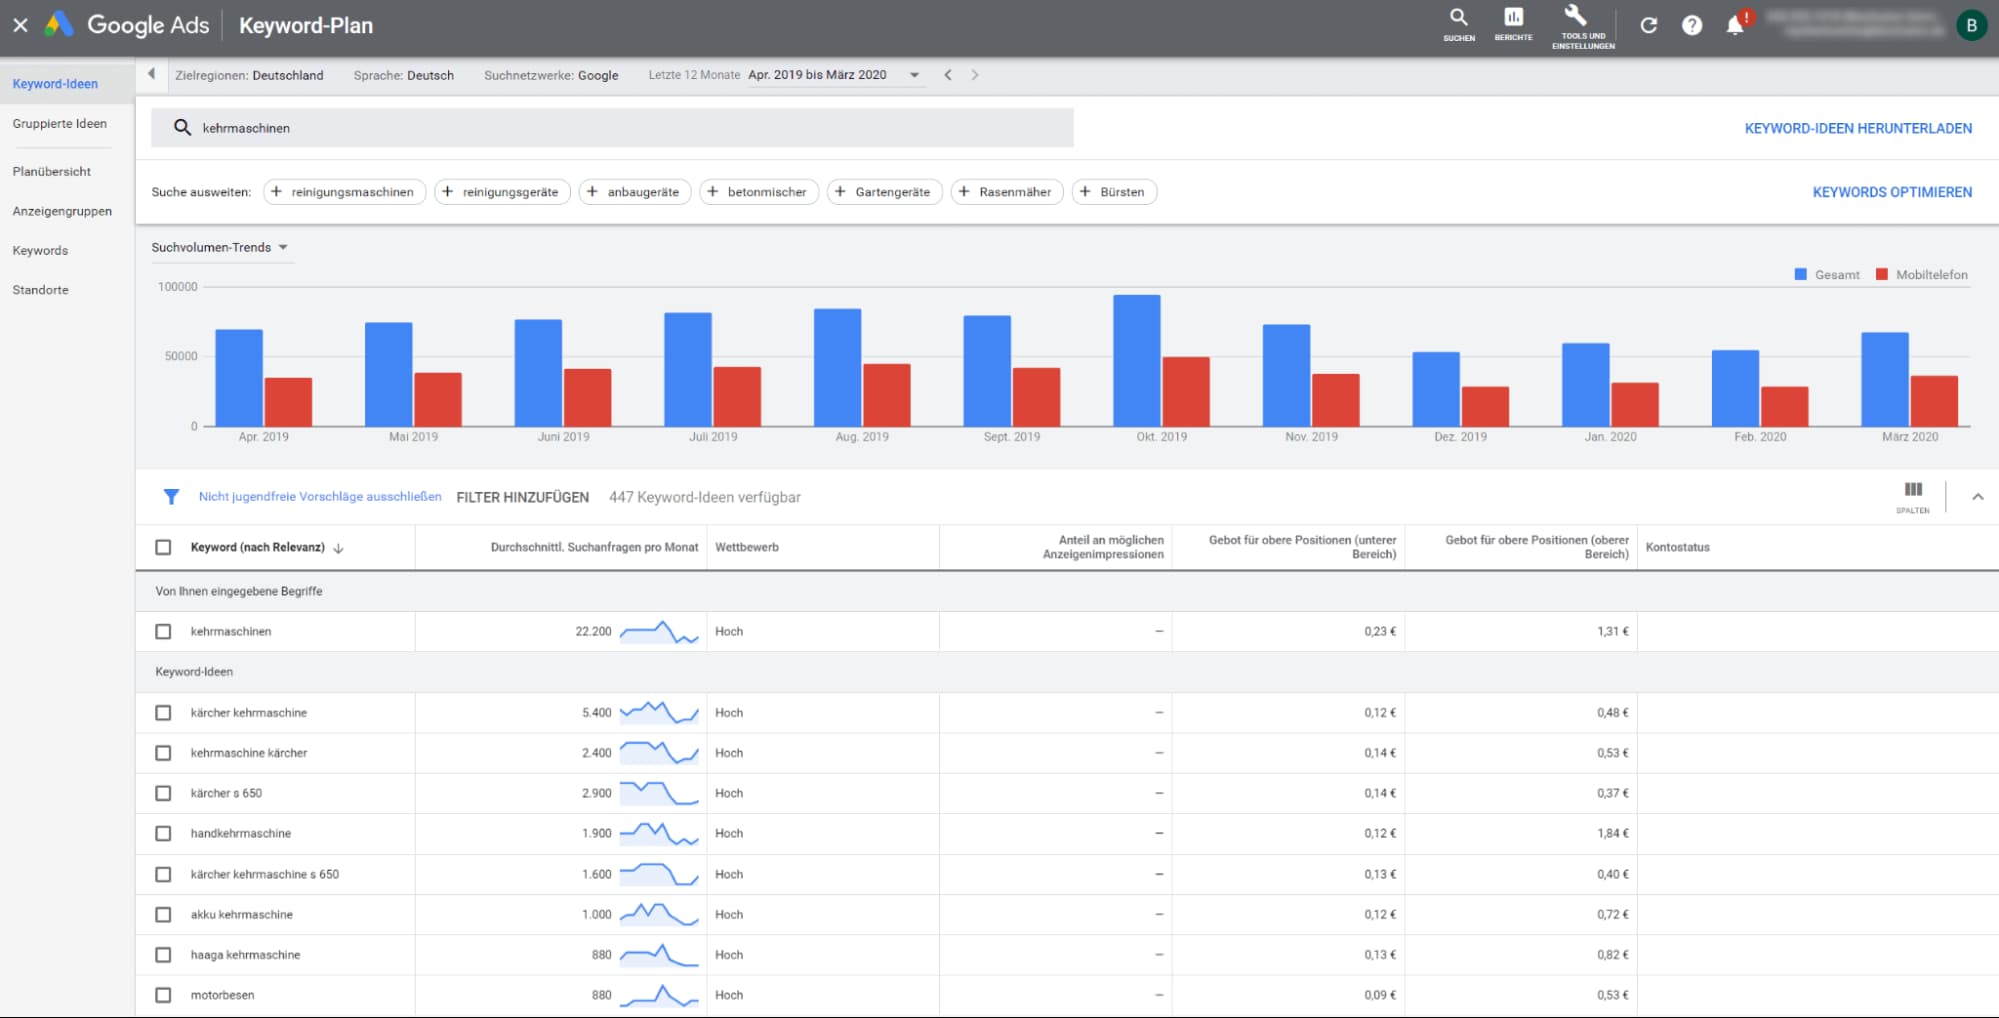Click the blue Okt. 2019 total bar

point(1136,361)
